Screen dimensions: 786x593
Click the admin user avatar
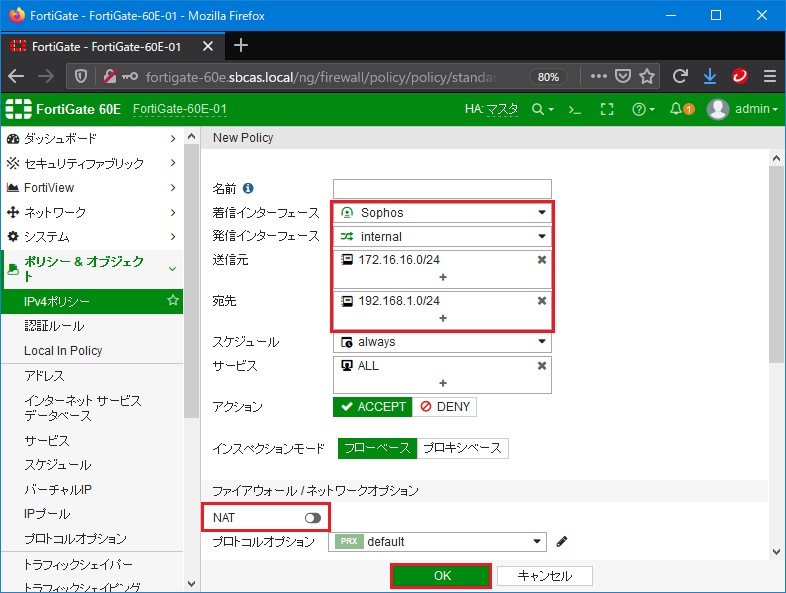[717, 109]
